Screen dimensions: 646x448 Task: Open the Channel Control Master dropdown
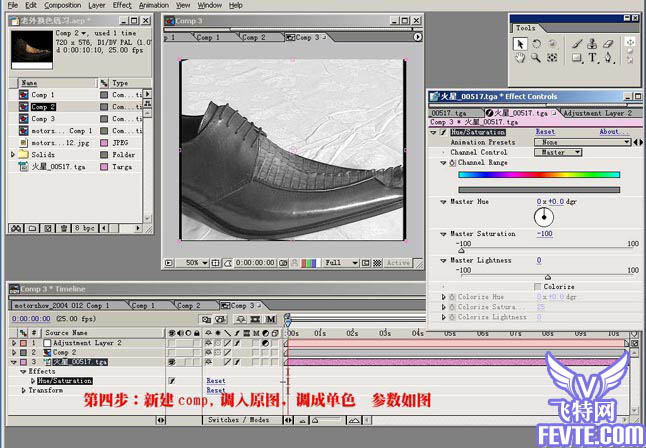tap(558, 152)
